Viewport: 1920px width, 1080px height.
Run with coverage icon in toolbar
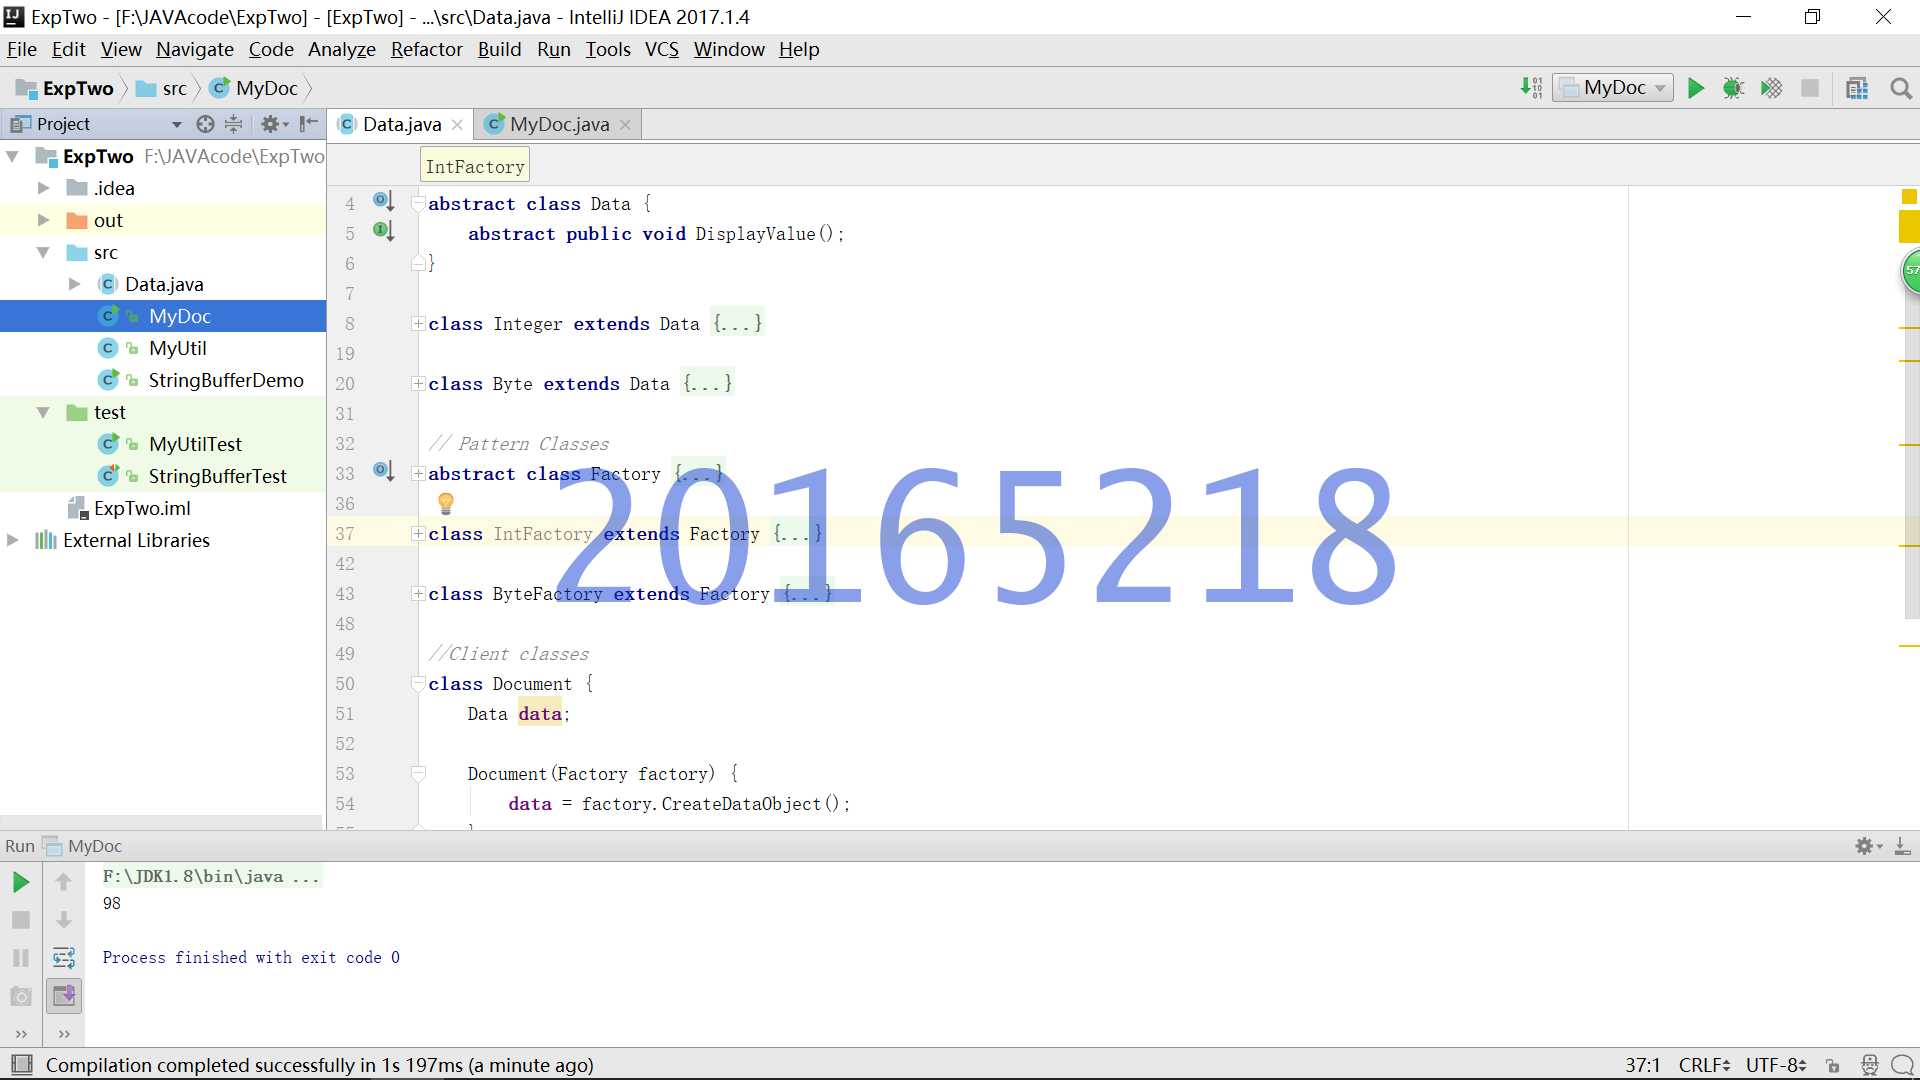coord(1771,88)
